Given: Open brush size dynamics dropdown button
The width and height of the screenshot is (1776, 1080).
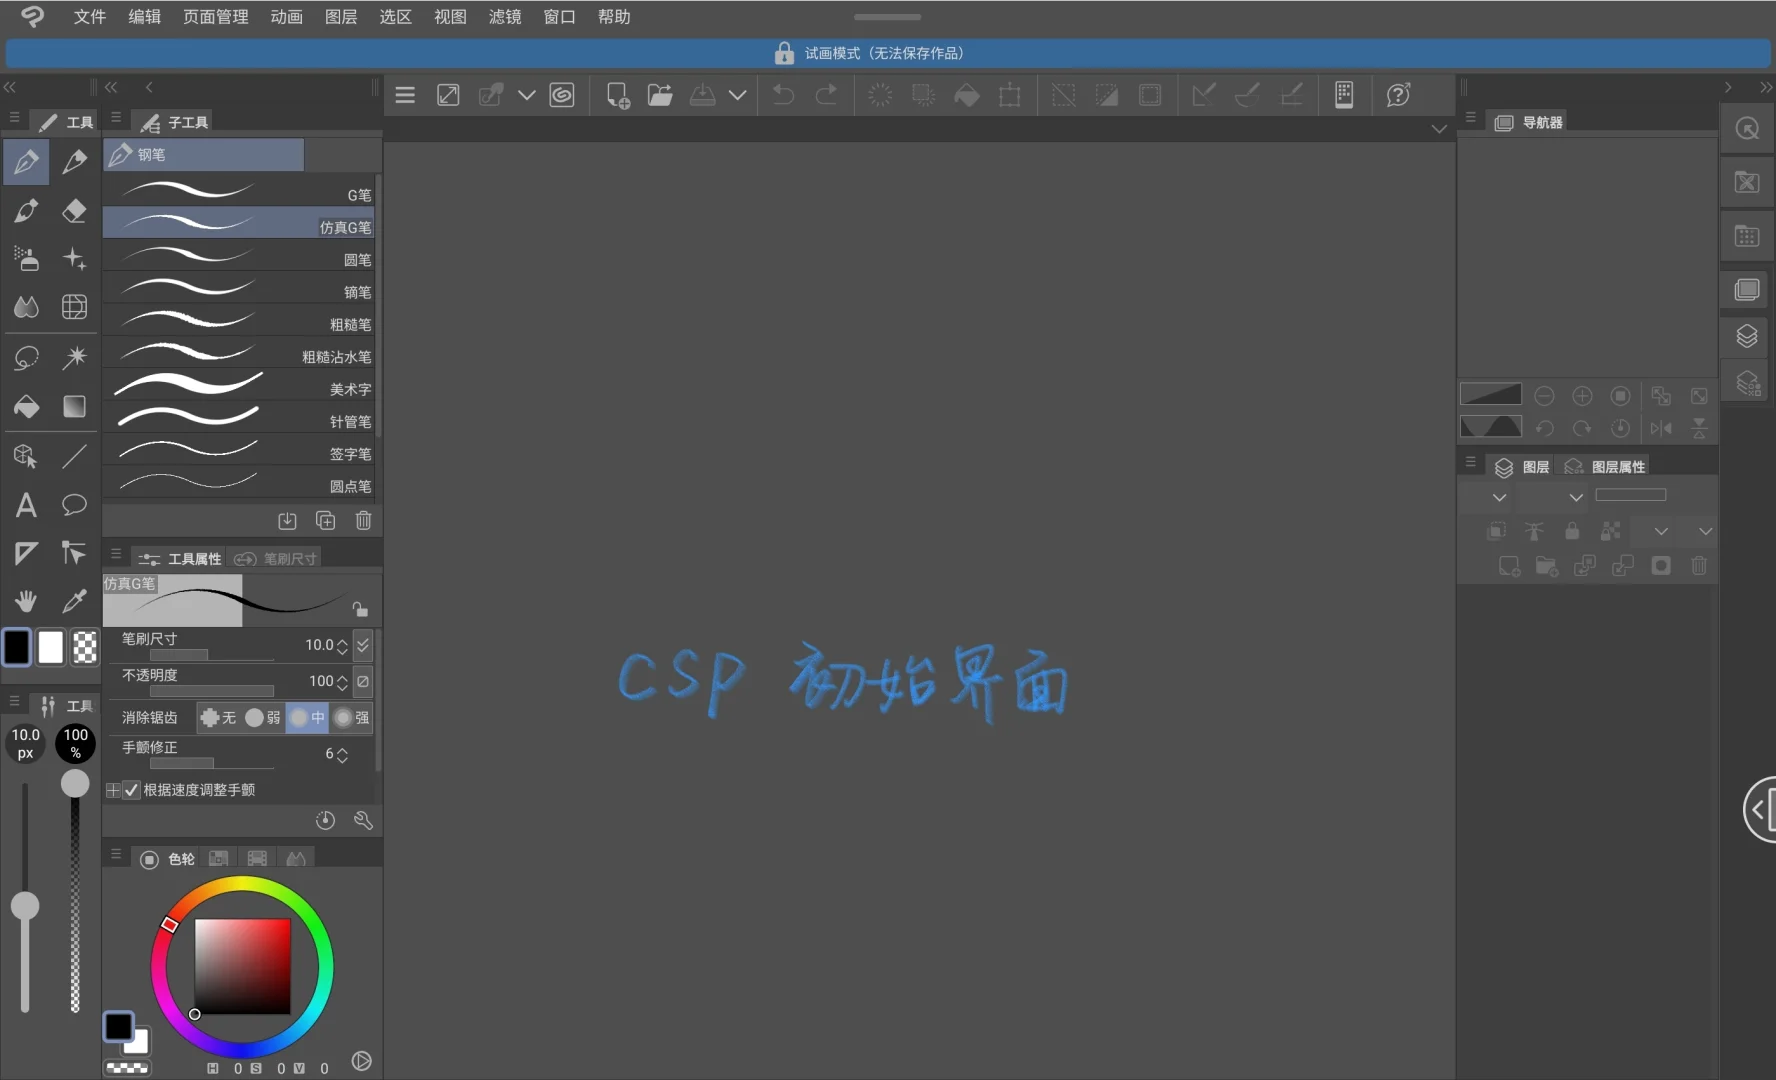Looking at the screenshot, I should (363, 645).
